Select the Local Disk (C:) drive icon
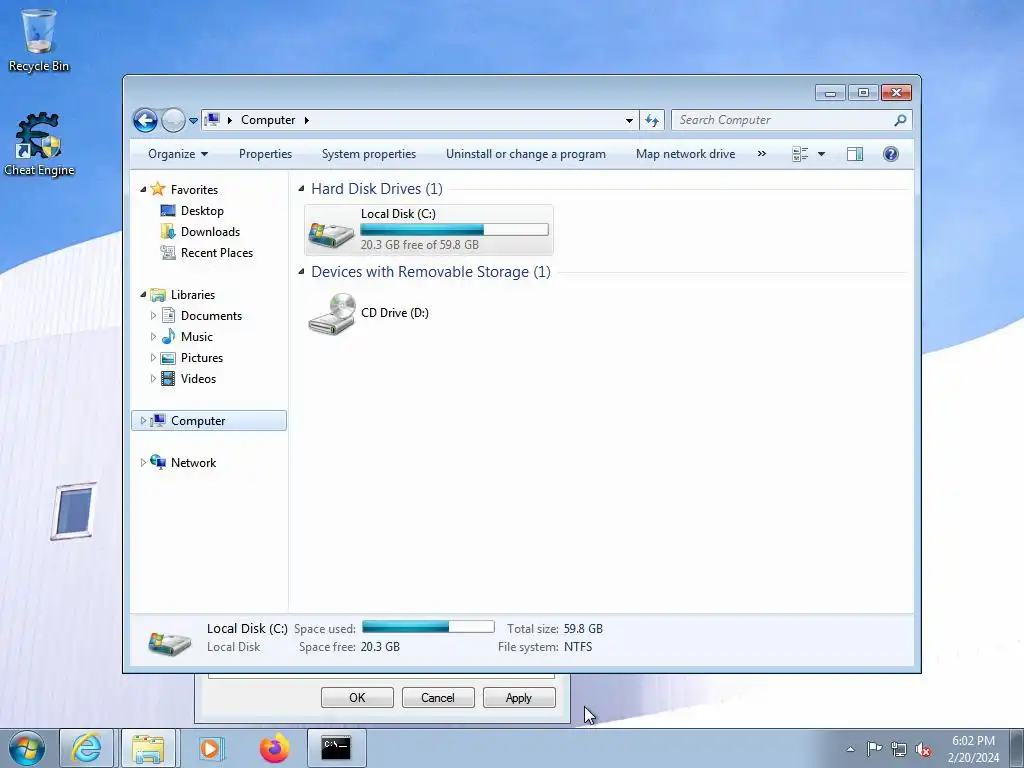The height and width of the screenshot is (768, 1024). (x=331, y=234)
